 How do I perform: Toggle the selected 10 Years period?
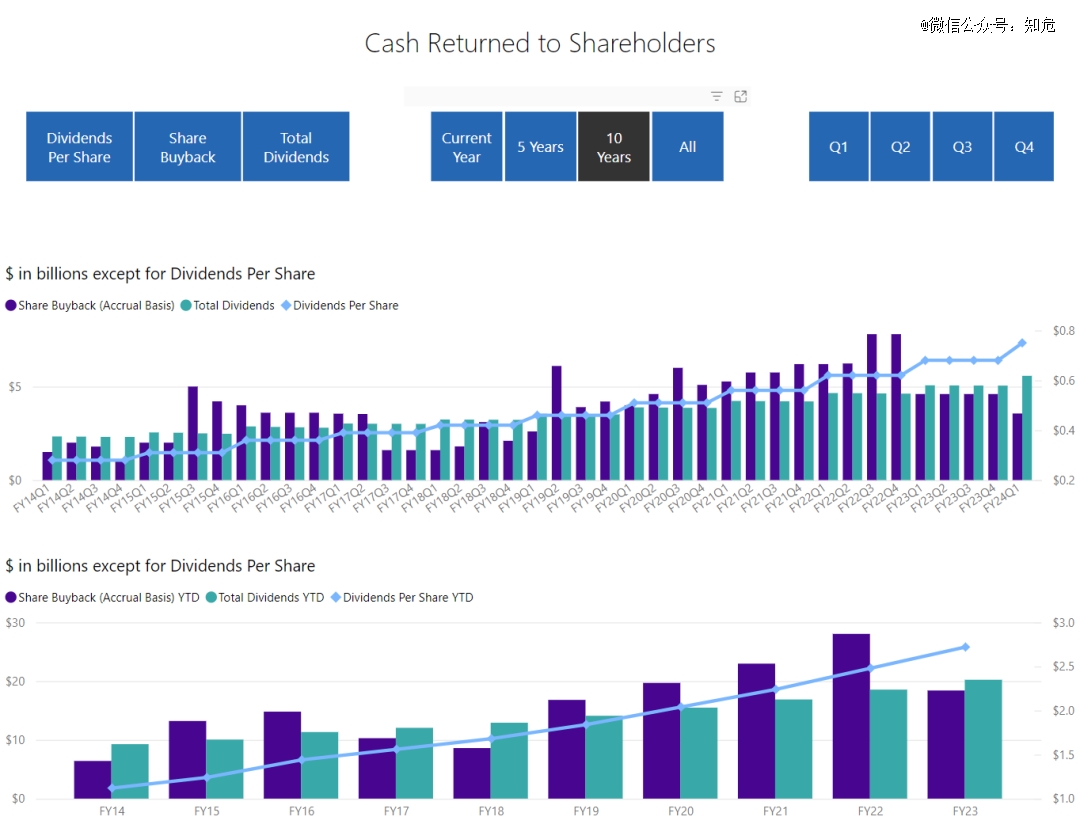(x=614, y=147)
